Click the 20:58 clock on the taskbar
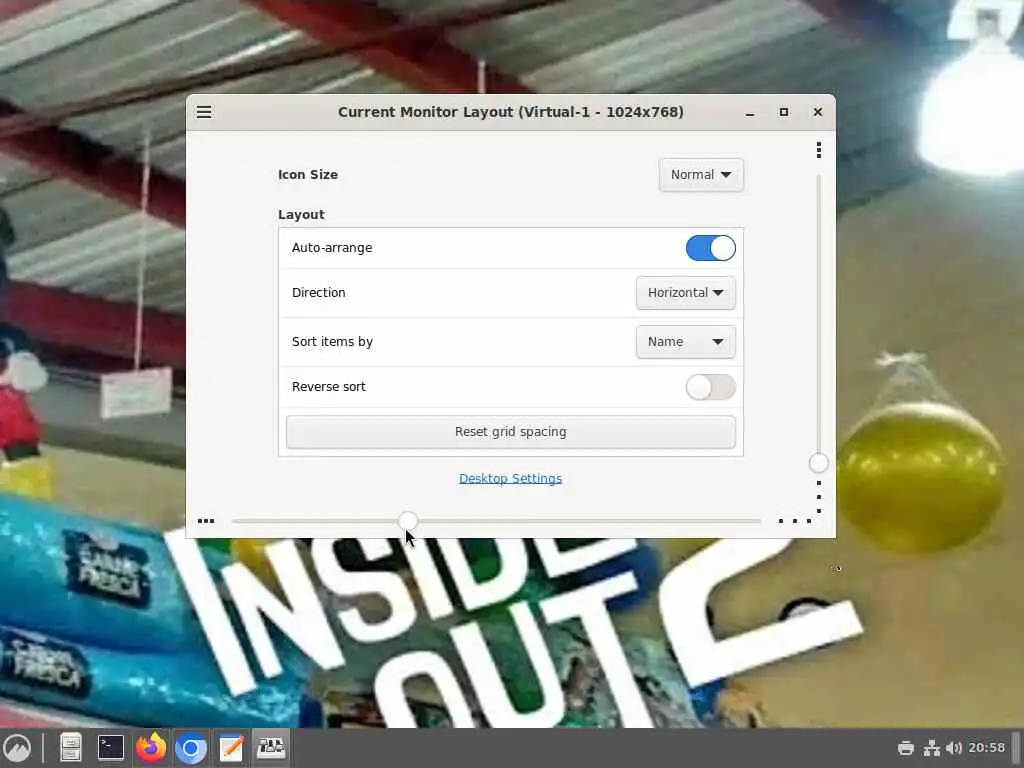1024x768 pixels. (x=986, y=748)
